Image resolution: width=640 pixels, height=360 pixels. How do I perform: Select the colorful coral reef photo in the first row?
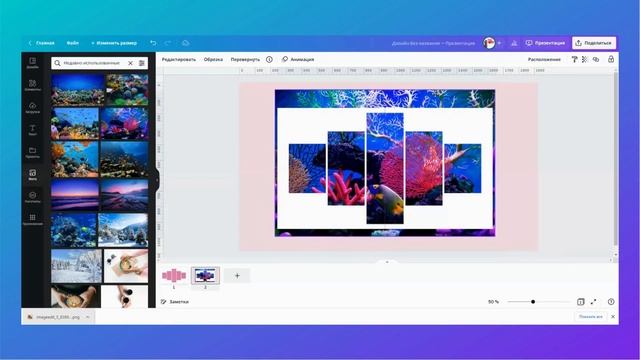(127, 90)
